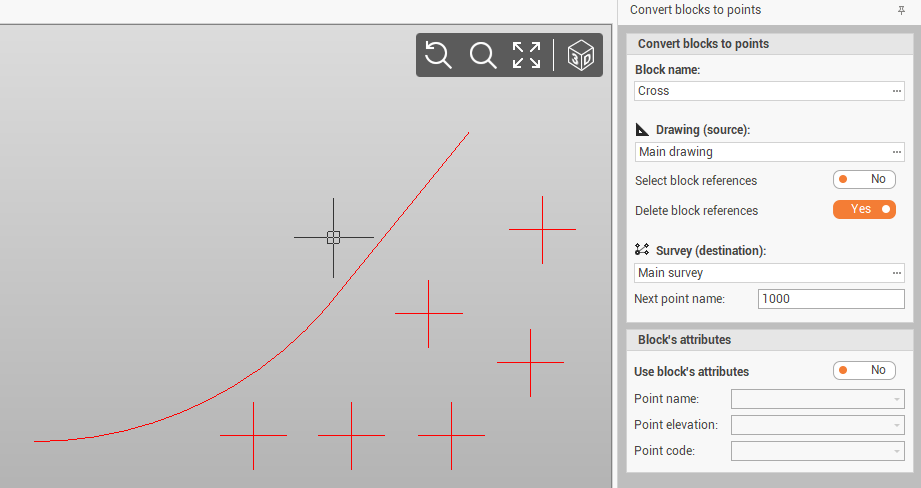Click the zoom extents icon
The height and width of the screenshot is (488, 921).
527,55
